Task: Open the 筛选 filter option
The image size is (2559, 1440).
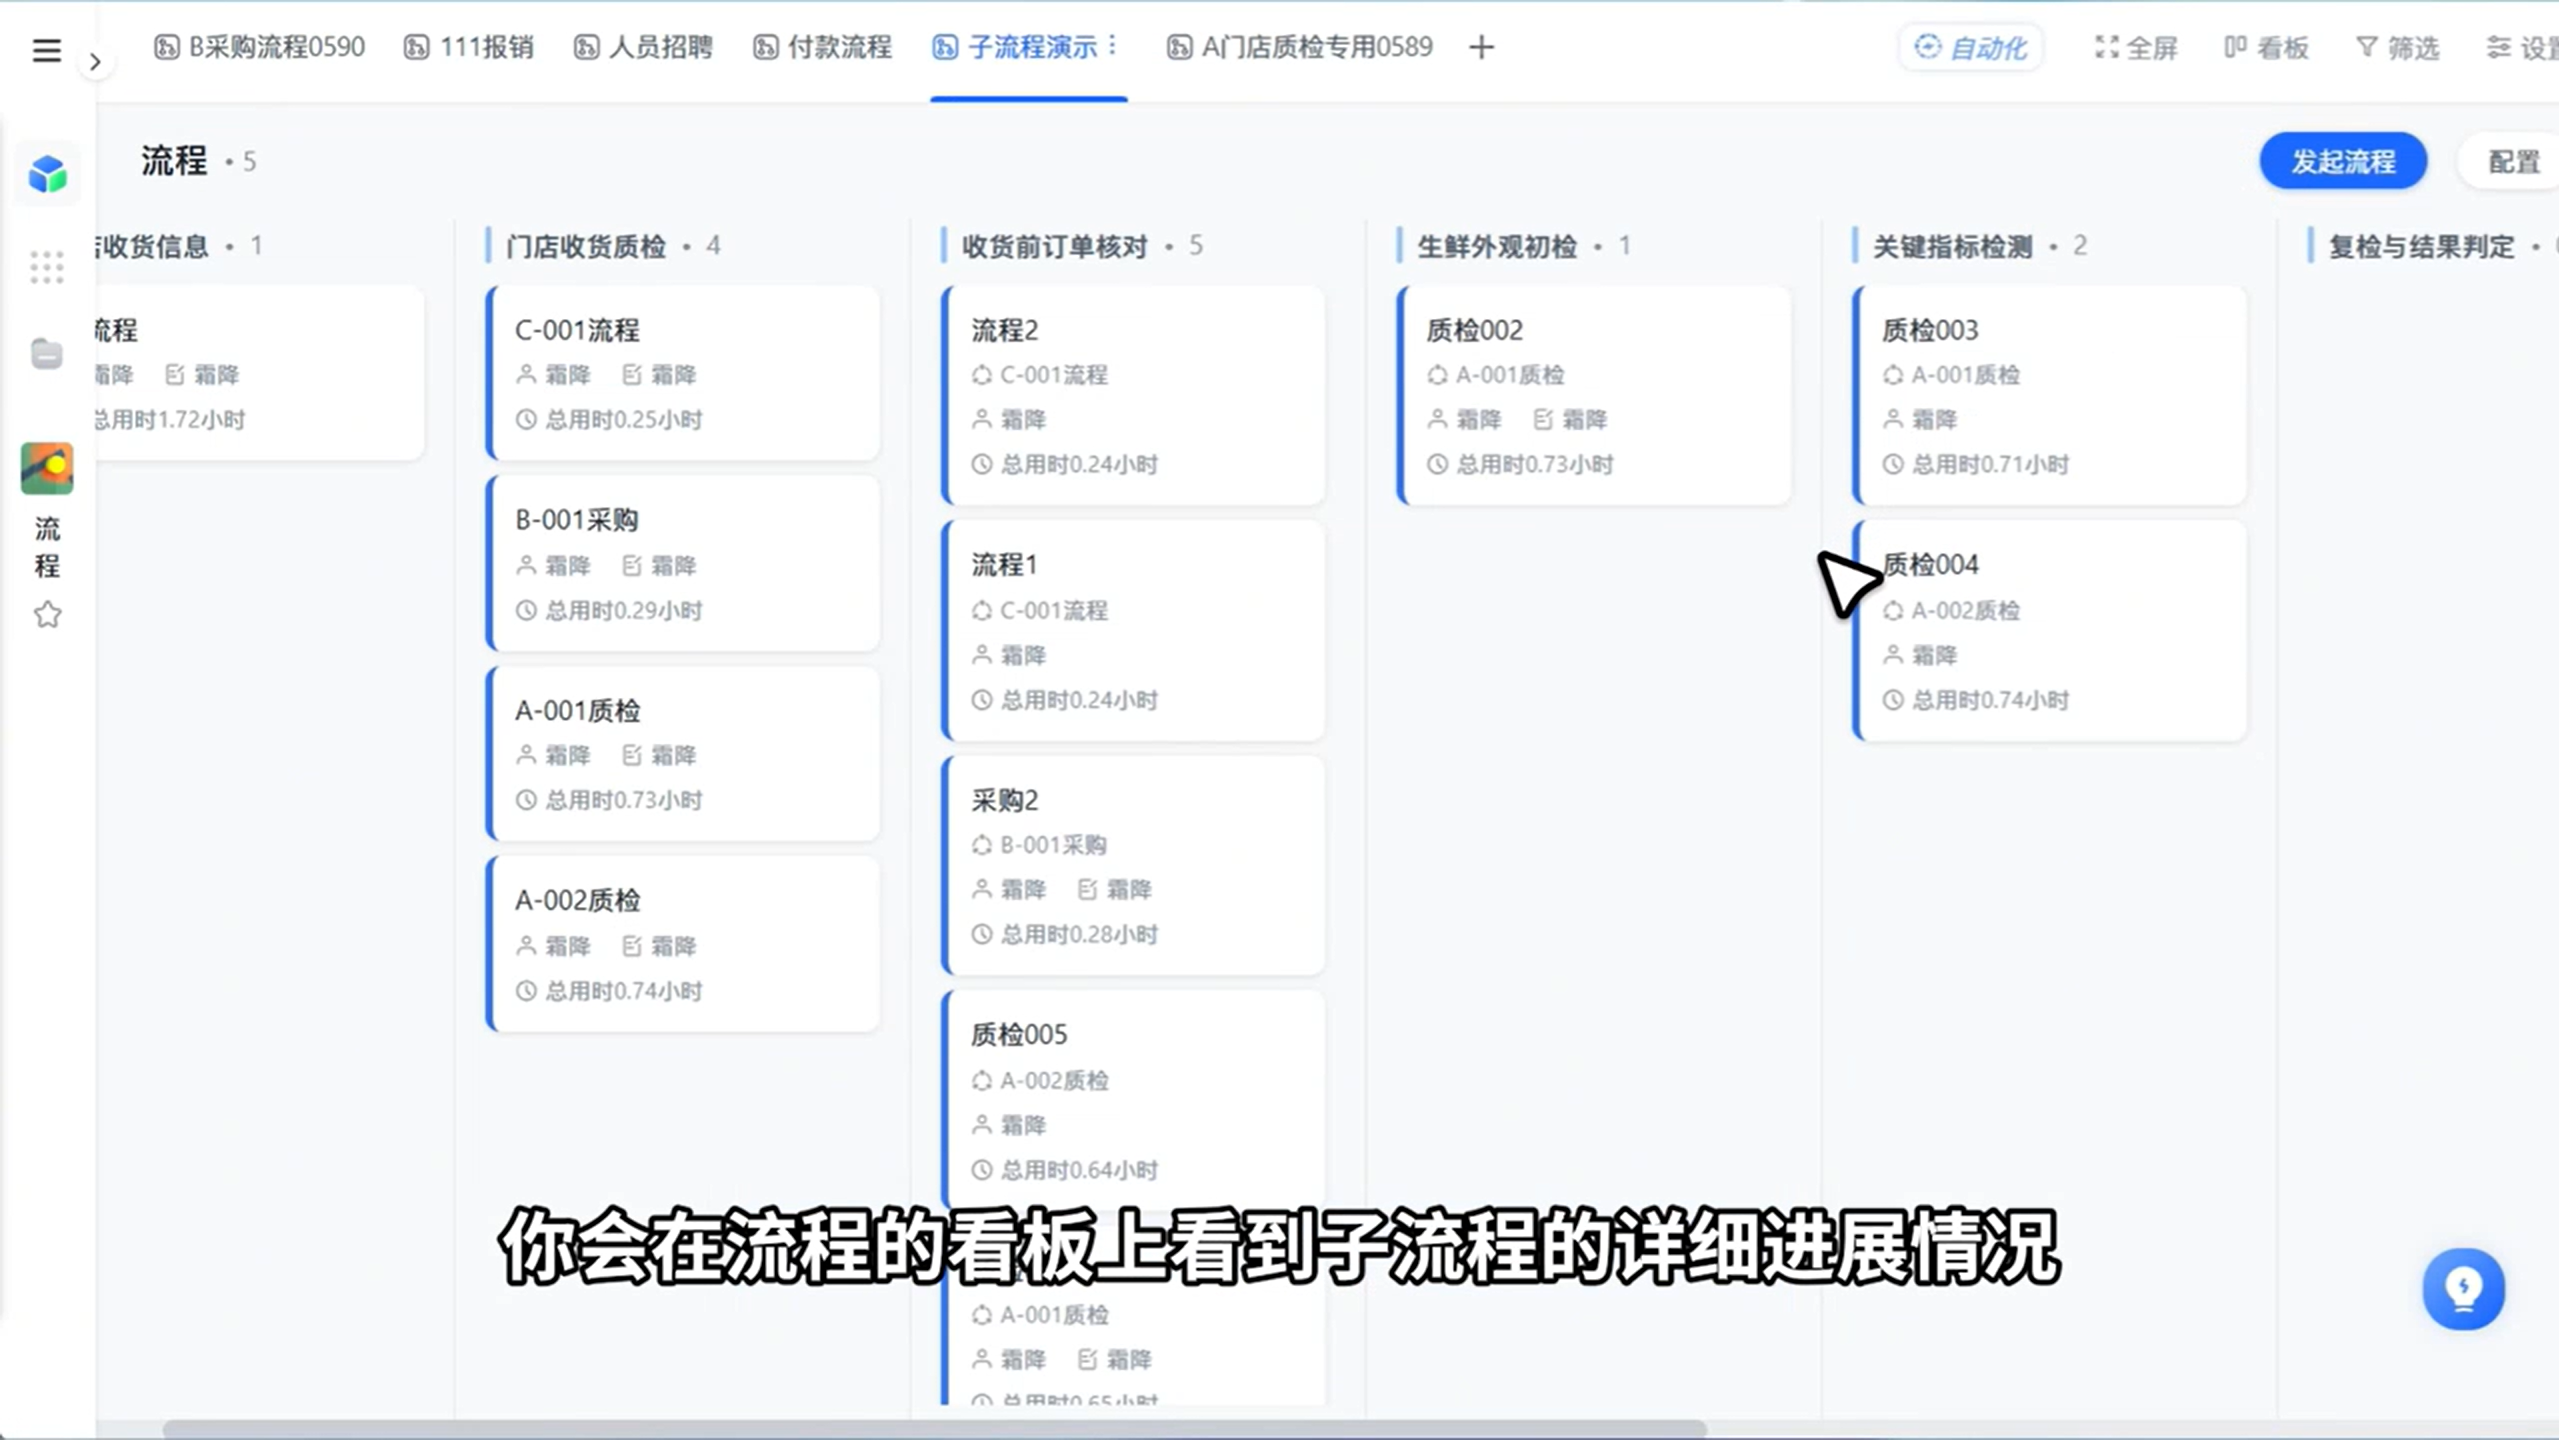Action: (x=2397, y=48)
